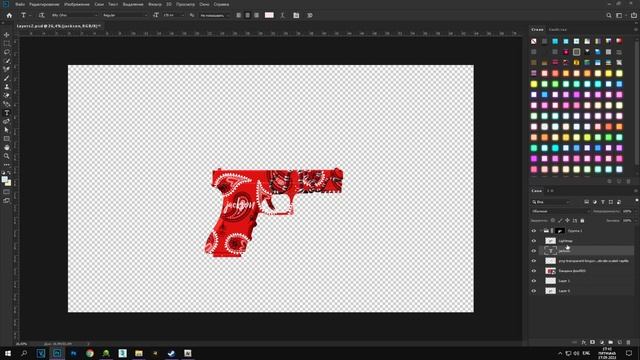
Task: Open the background color swatch in toolbar
Action: click(x=9, y=183)
